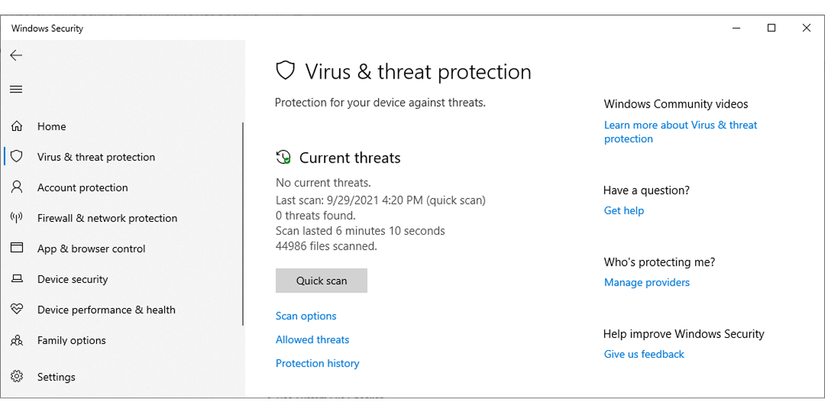This screenshot has height=413, width=825.
Task: Open Scan options link
Action: tap(306, 316)
